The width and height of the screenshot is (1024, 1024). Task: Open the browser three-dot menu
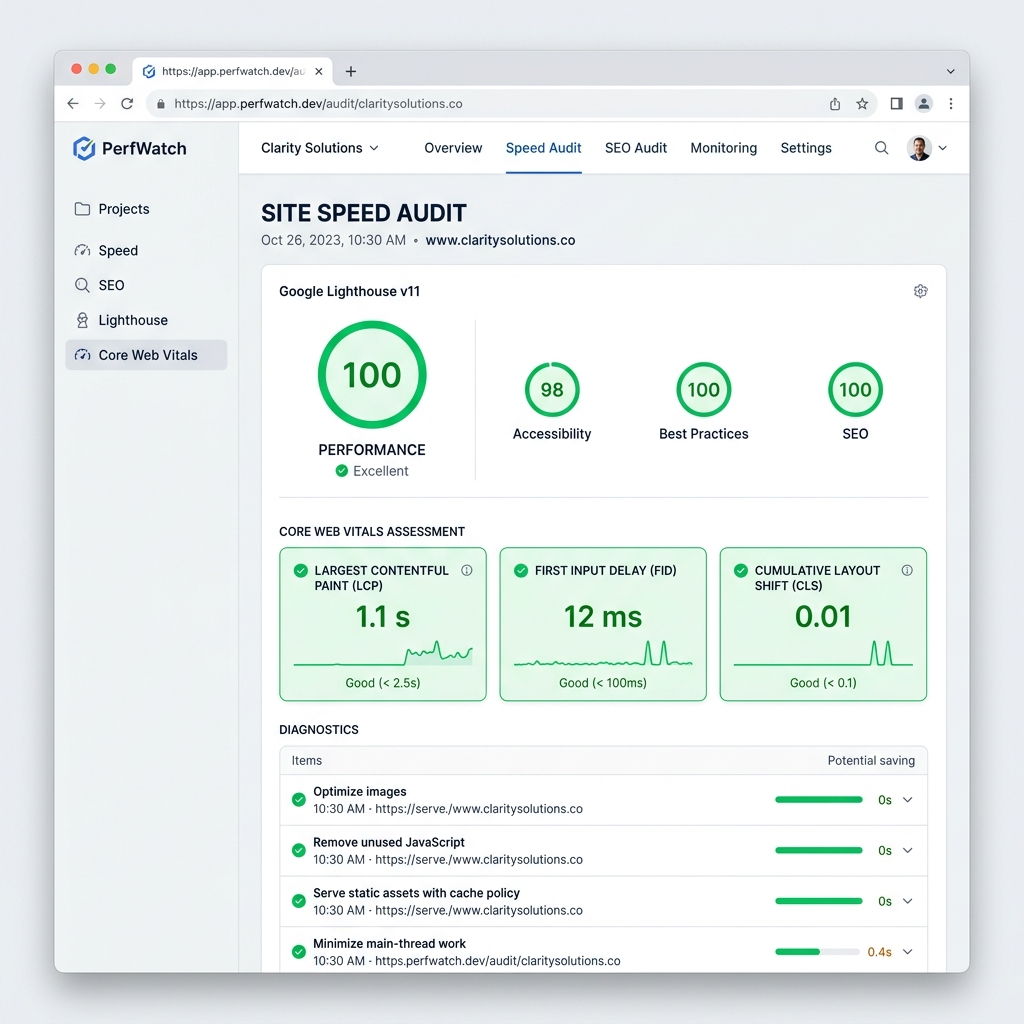(951, 104)
